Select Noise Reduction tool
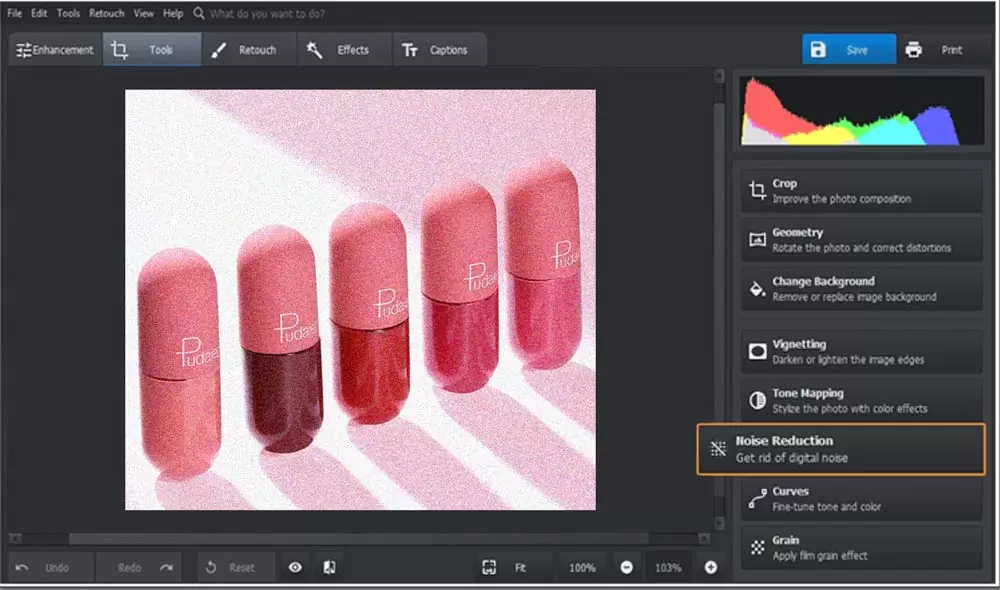Screen dimensions: 1000x590 tap(841, 449)
